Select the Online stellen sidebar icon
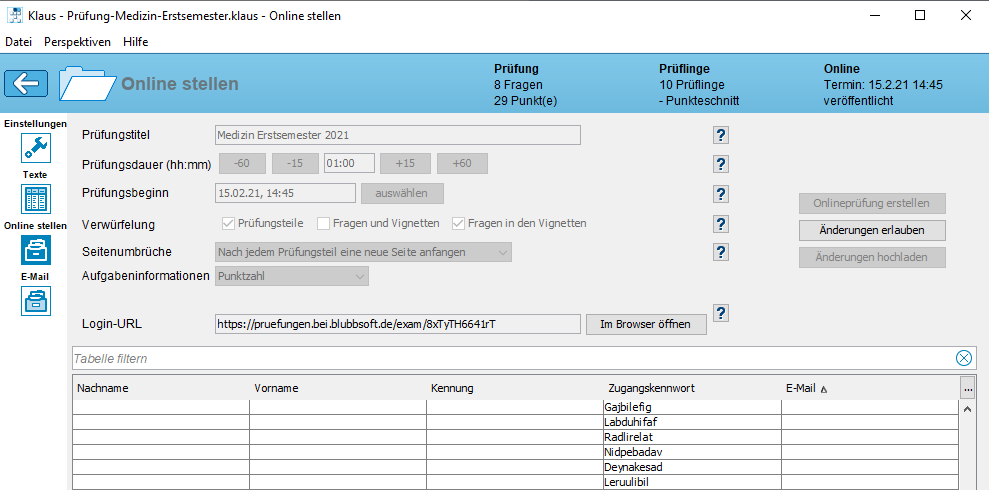 pos(36,250)
